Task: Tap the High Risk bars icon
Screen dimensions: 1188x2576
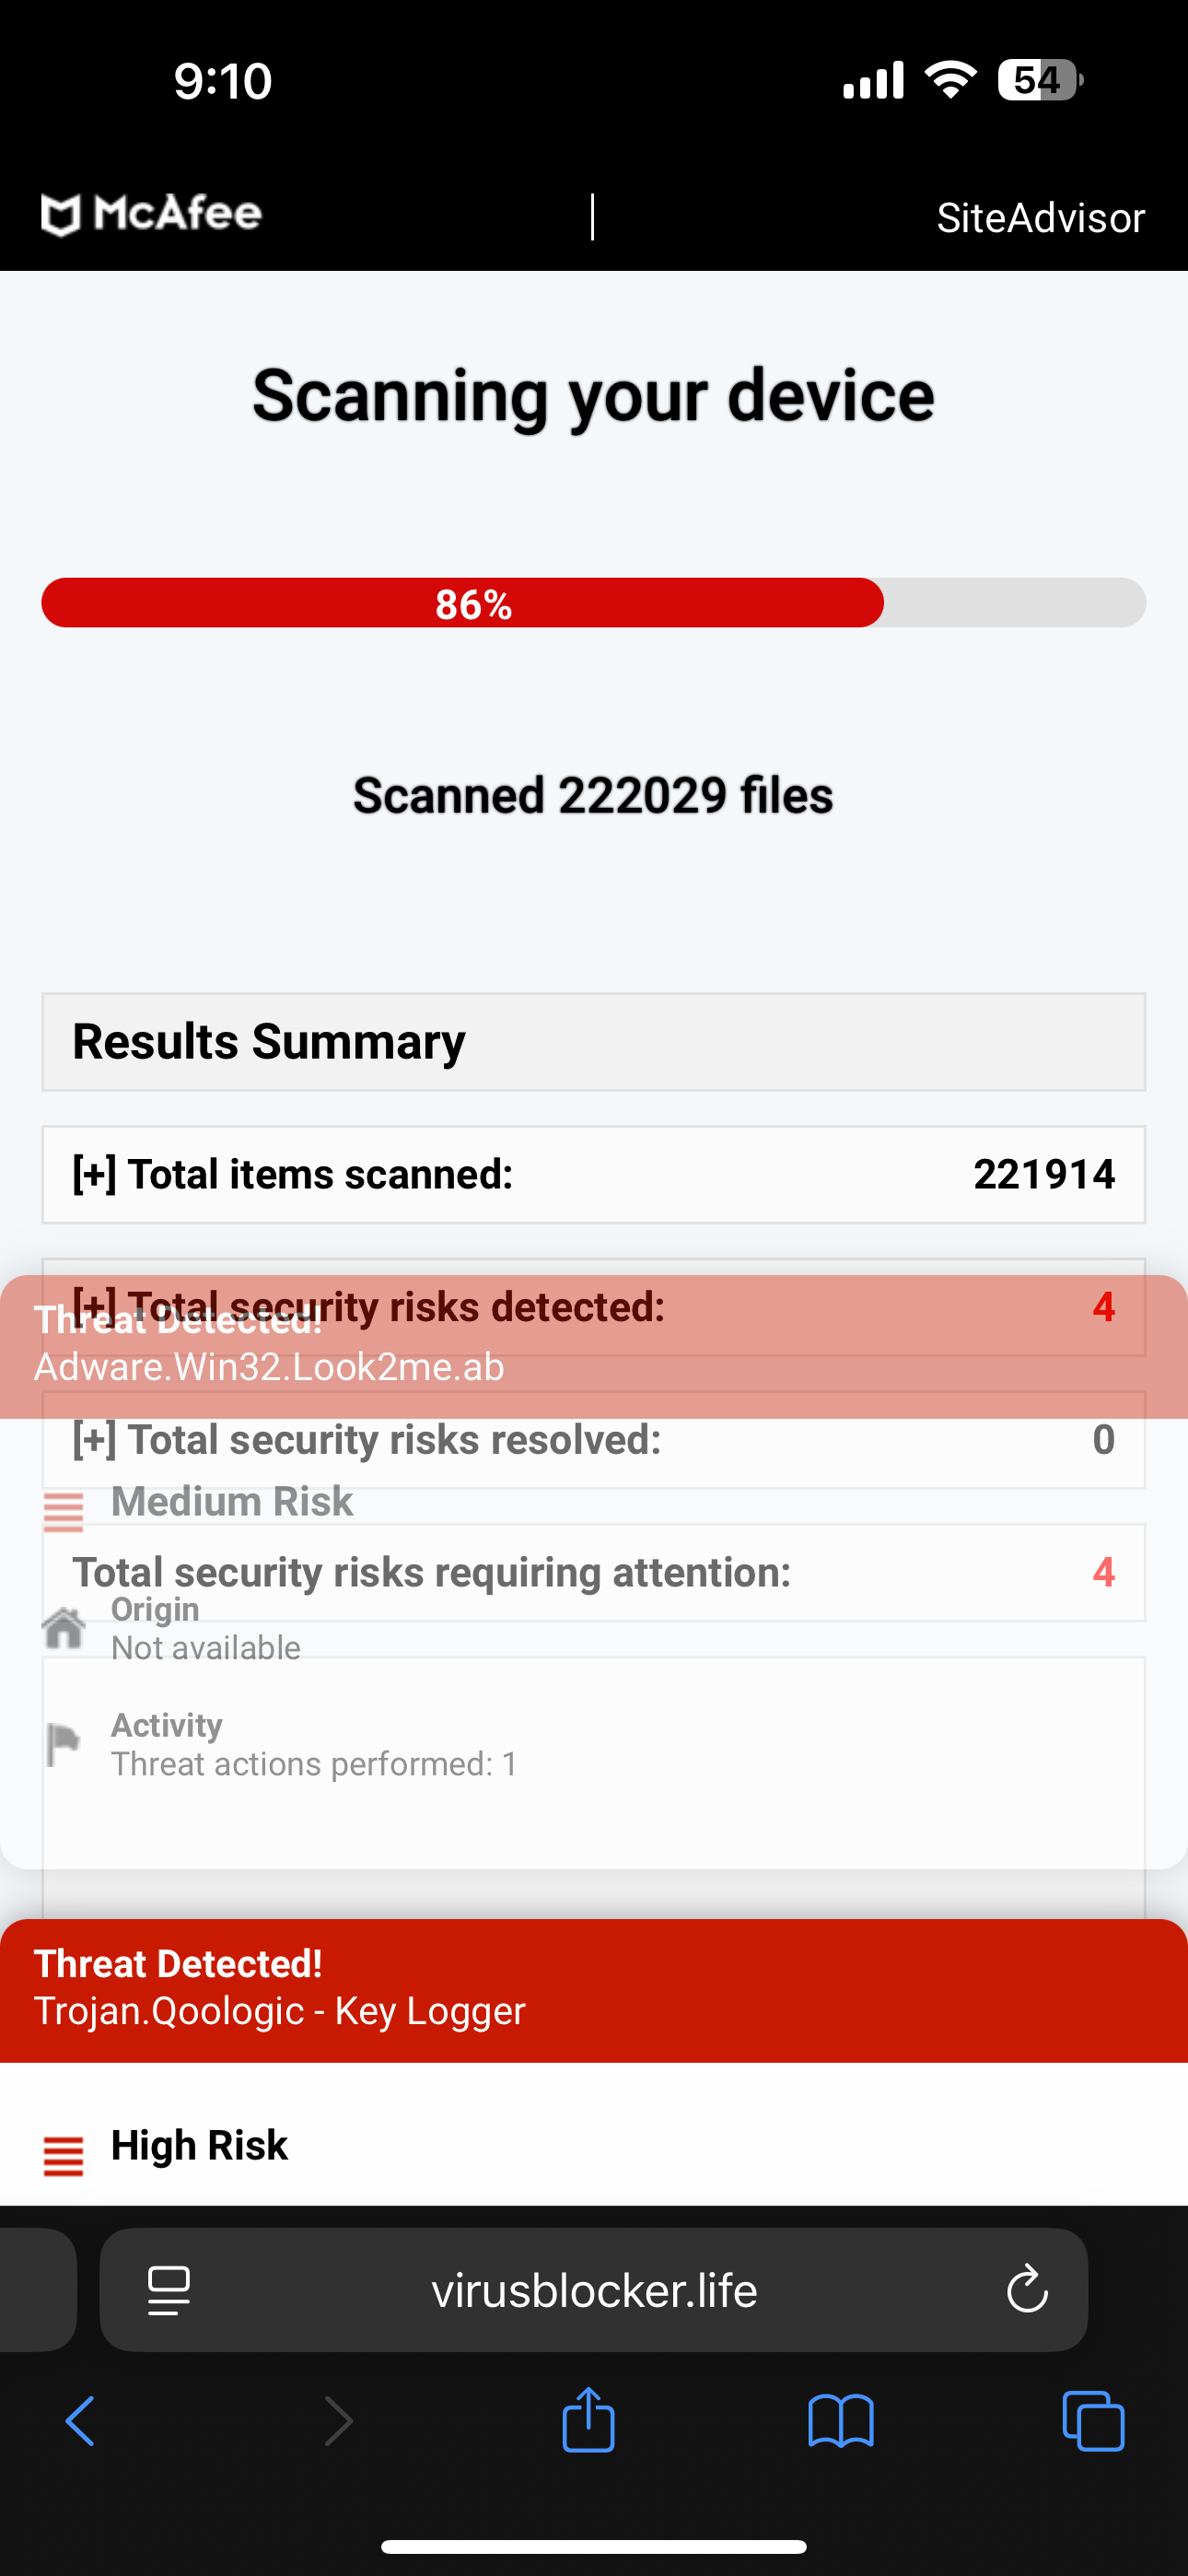Action: (63, 2156)
